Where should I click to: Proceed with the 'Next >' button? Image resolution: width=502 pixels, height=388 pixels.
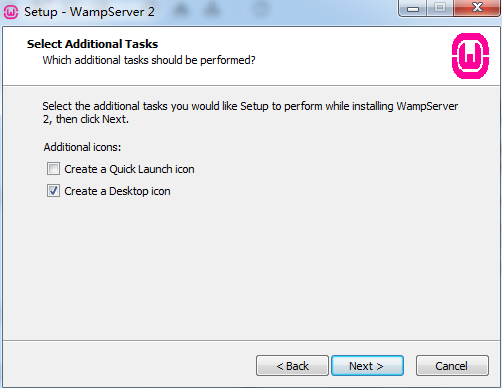367,366
